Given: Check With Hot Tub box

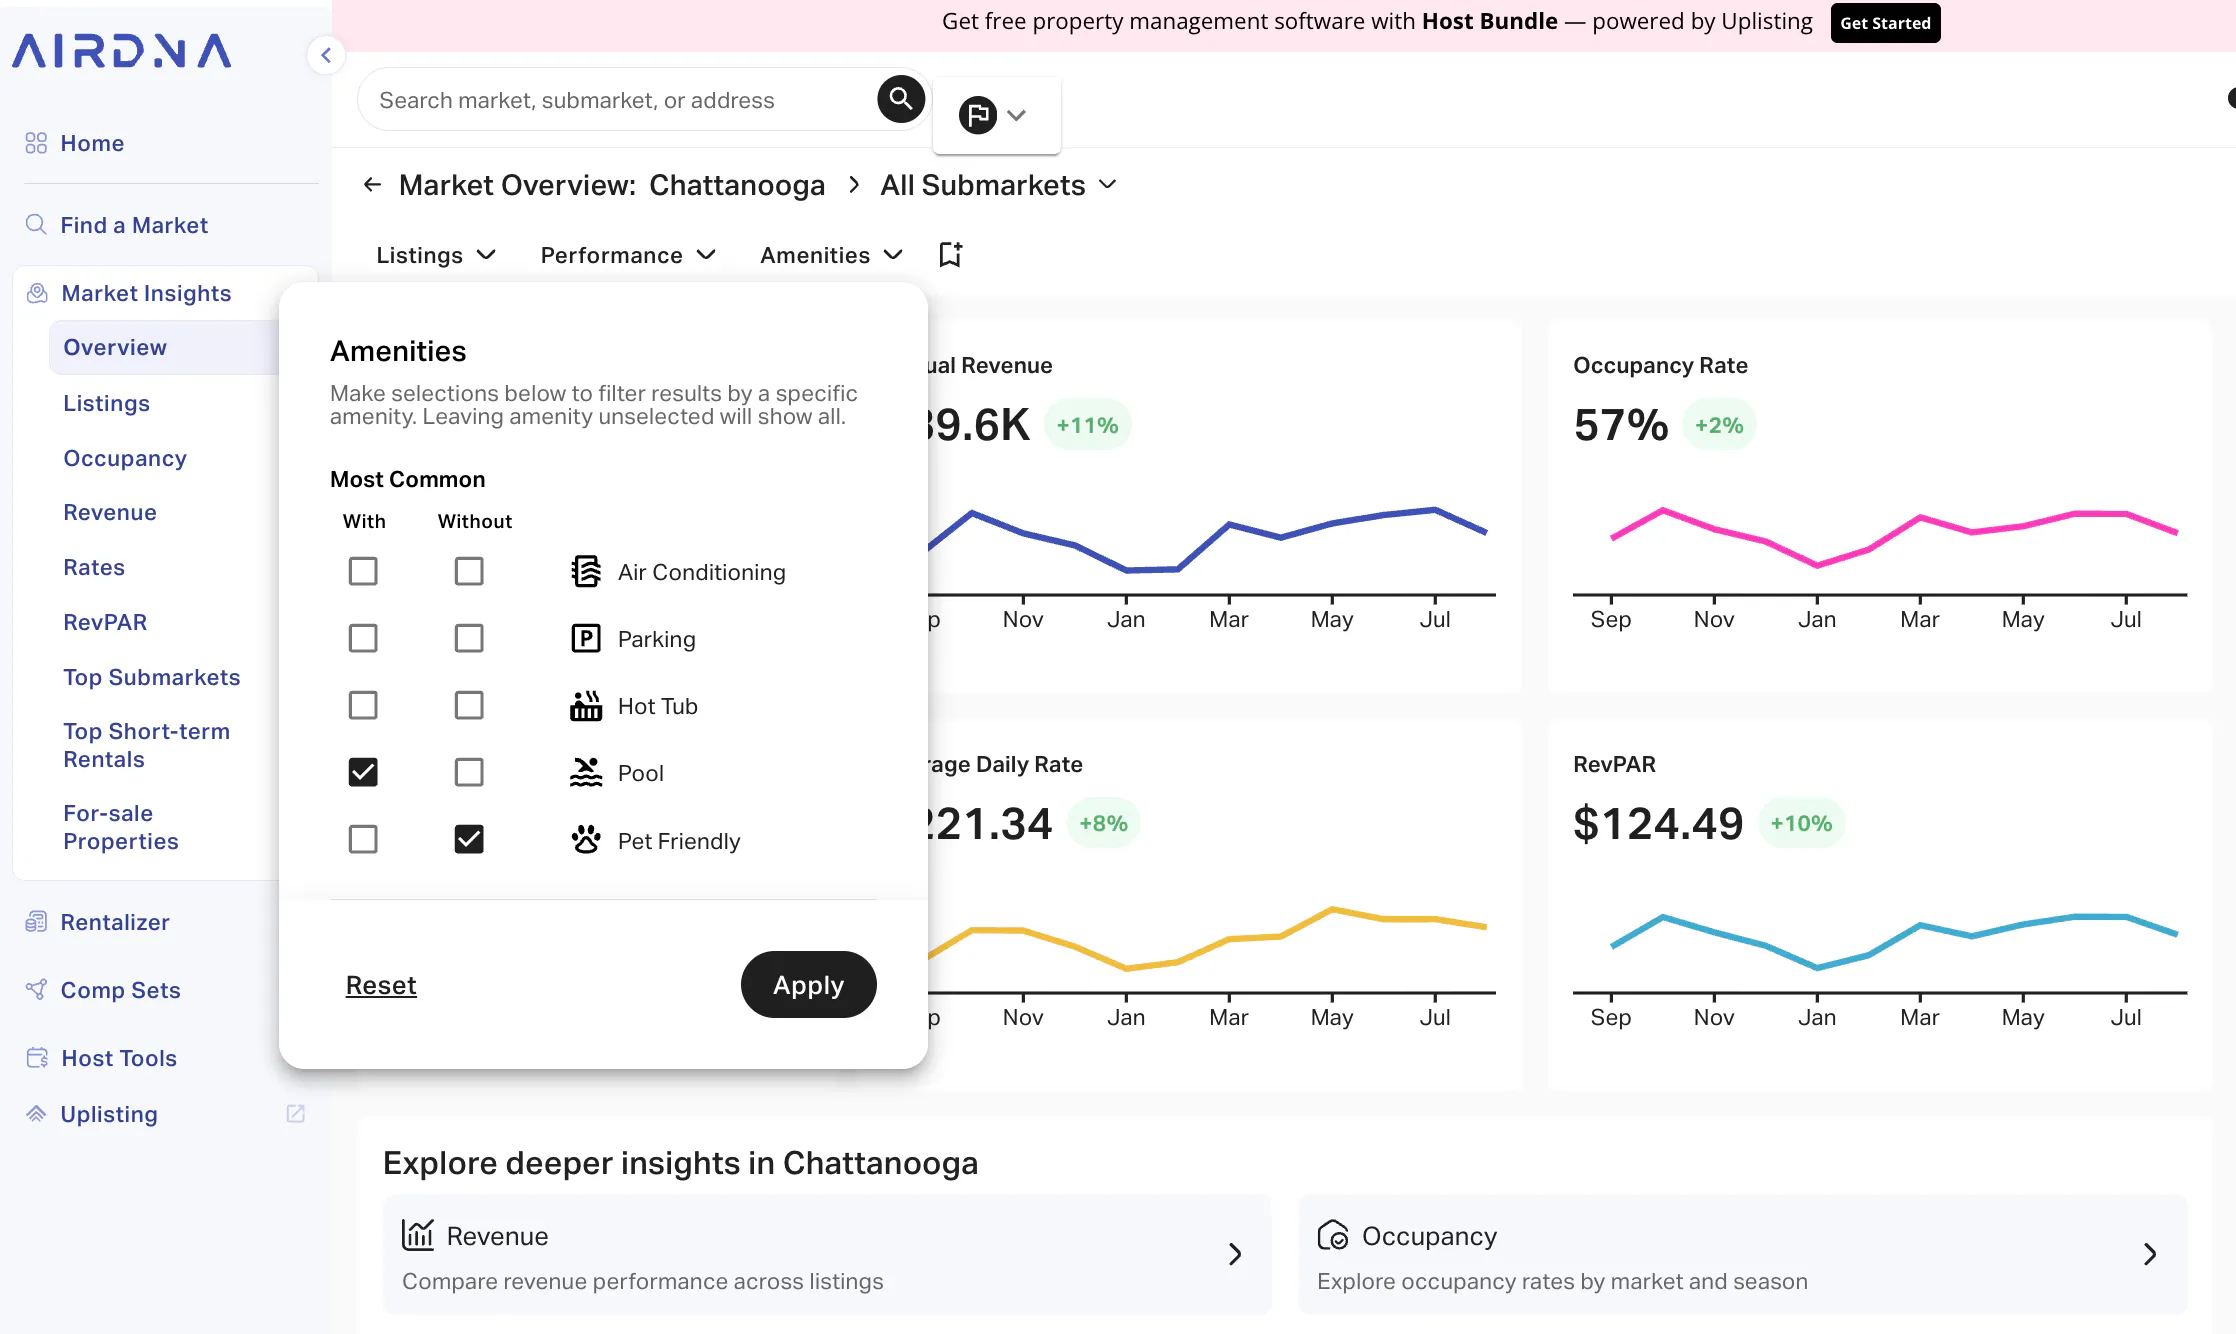Looking at the screenshot, I should [x=363, y=705].
